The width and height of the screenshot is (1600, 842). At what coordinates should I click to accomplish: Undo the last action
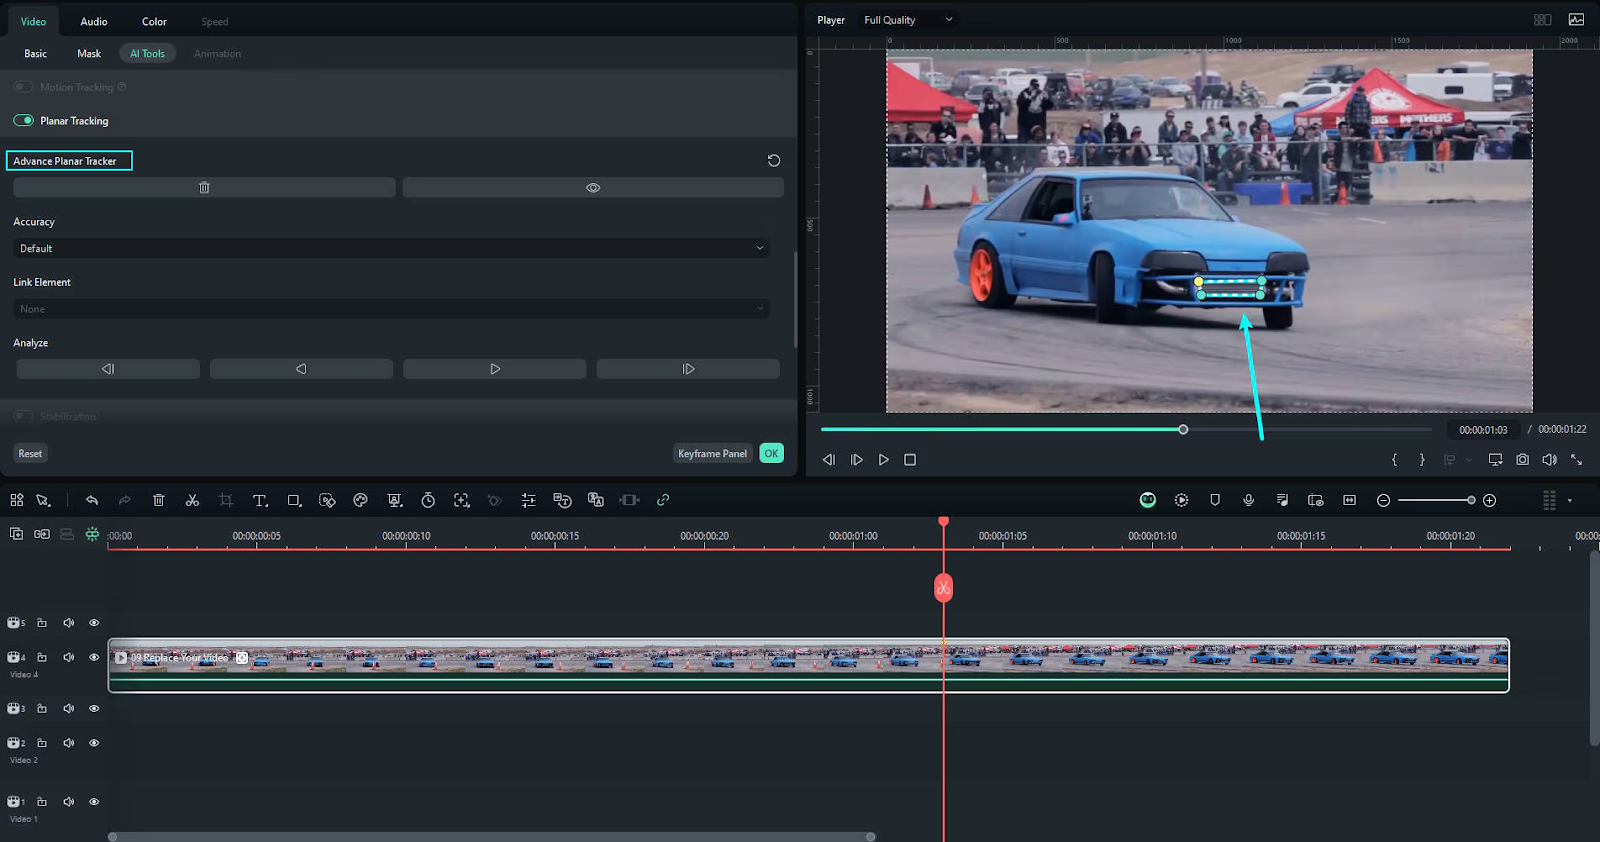[x=92, y=500]
